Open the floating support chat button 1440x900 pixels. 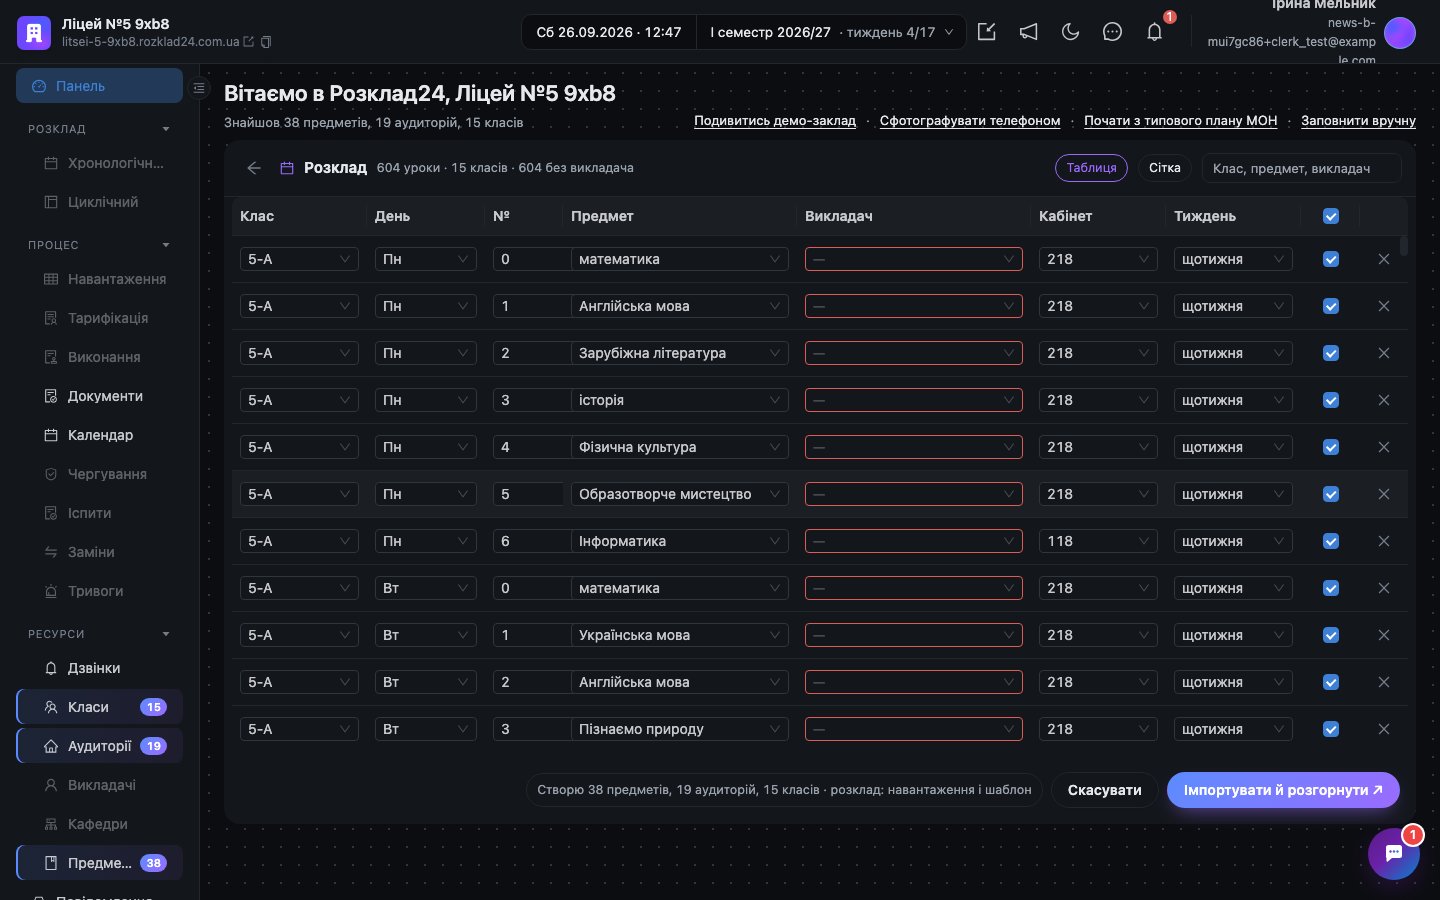tap(1394, 854)
